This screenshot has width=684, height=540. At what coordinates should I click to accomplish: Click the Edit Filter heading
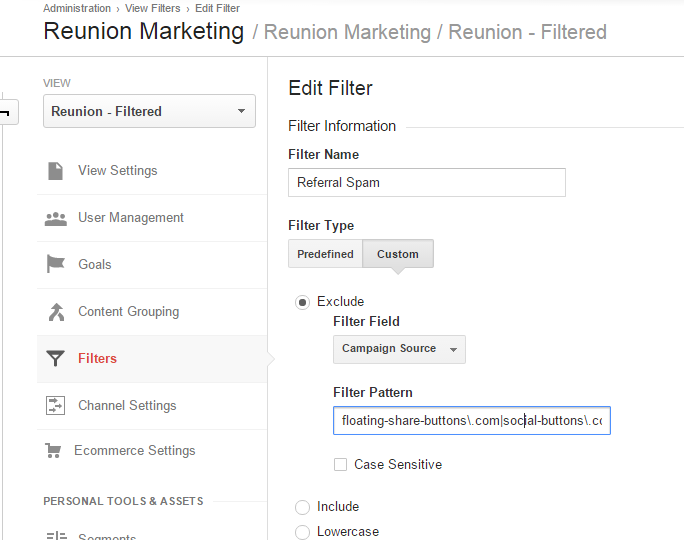pyautogui.click(x=330, y=88)
